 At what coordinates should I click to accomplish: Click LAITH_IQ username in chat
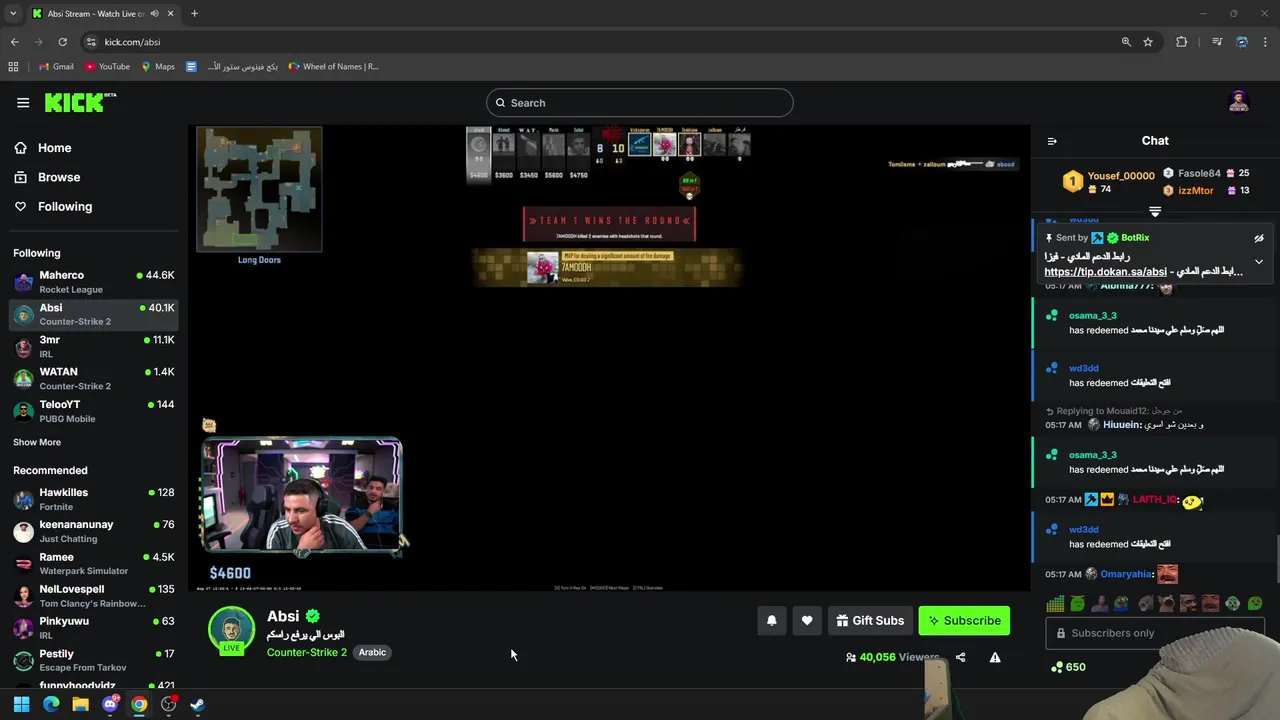tap(1155, 499)
